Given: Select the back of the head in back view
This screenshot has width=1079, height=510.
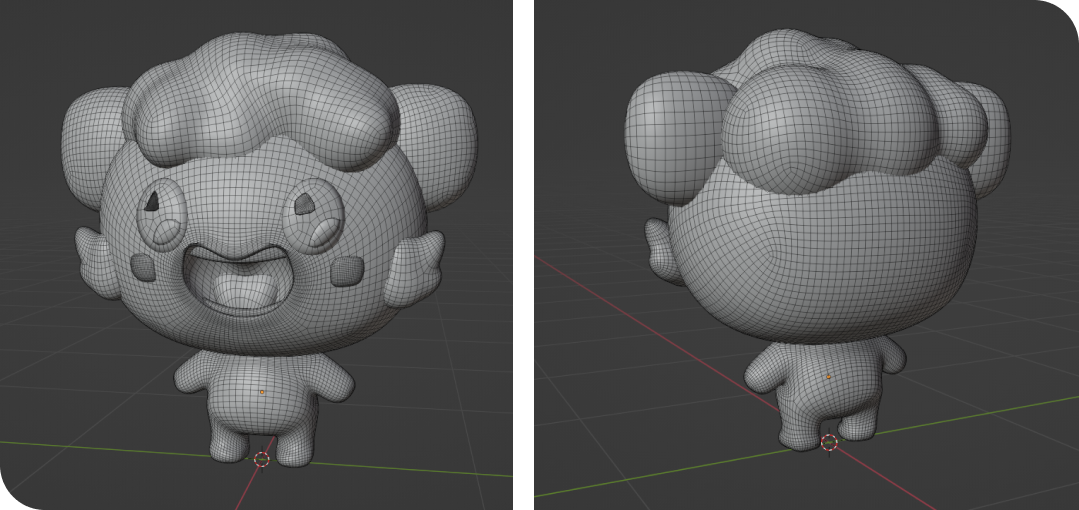Looking at the screenshot, I should [820, 260].
